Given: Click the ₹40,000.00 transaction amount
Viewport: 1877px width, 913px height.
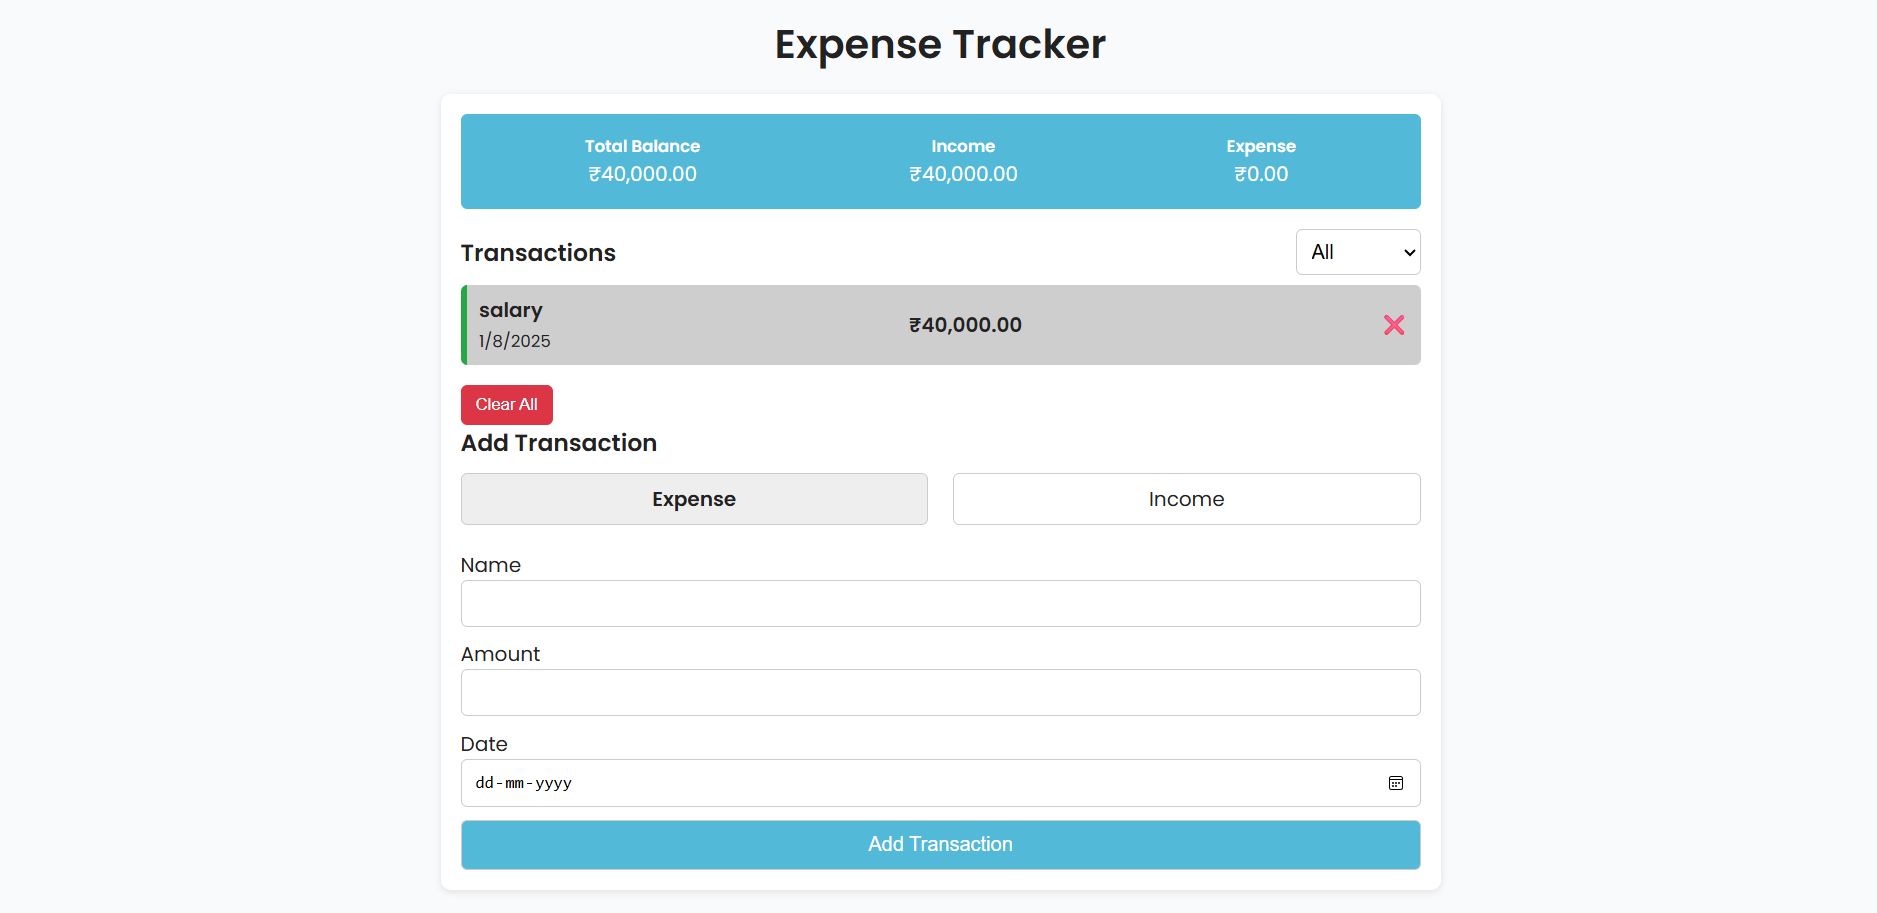Looking at the screenshot, I should click(965, 324).
